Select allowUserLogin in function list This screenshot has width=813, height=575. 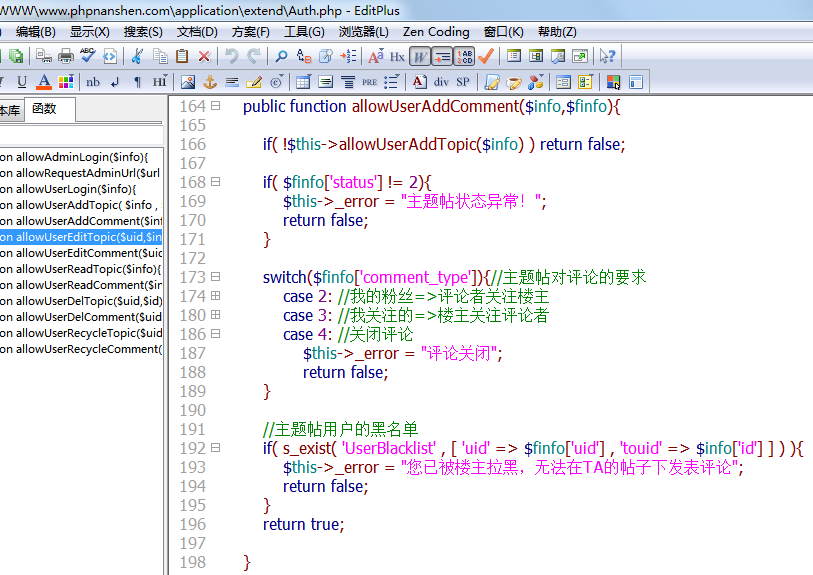pyautogui.click(x=81, y=189)
